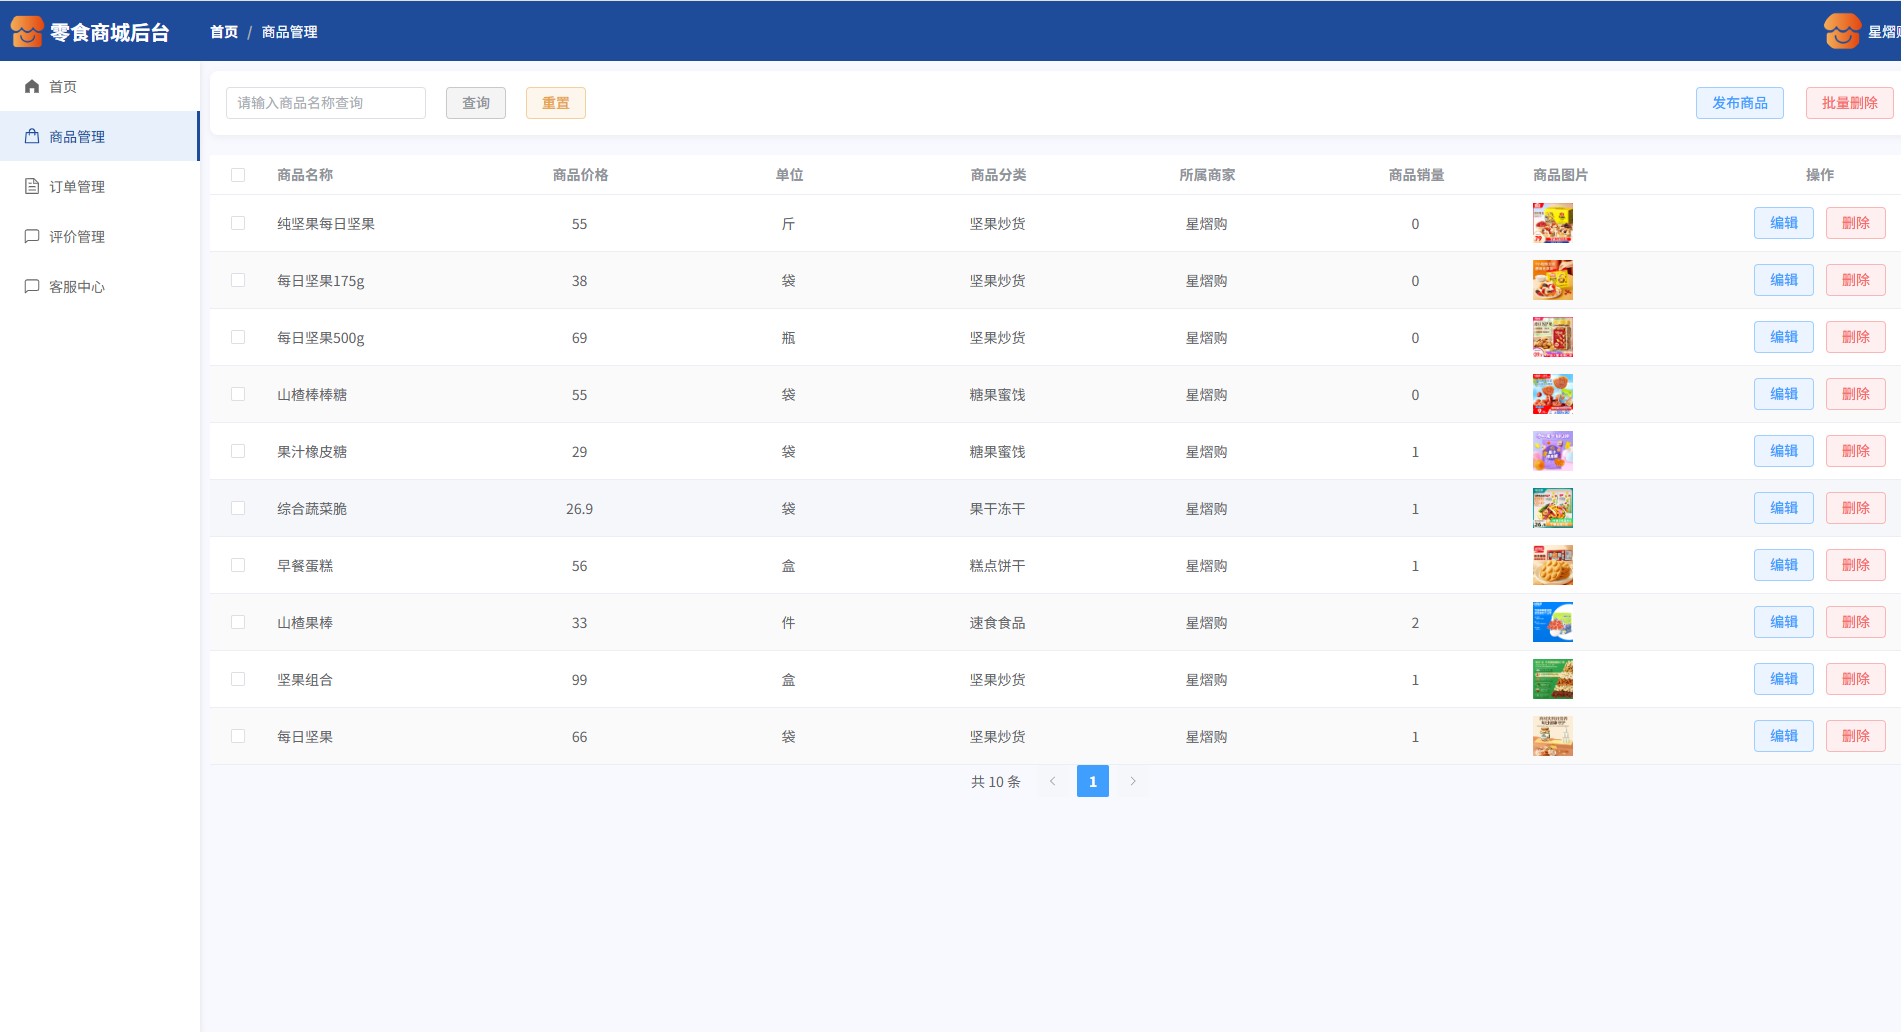Check the checkbox for 纯坚果每日坚果

point(238,223)
